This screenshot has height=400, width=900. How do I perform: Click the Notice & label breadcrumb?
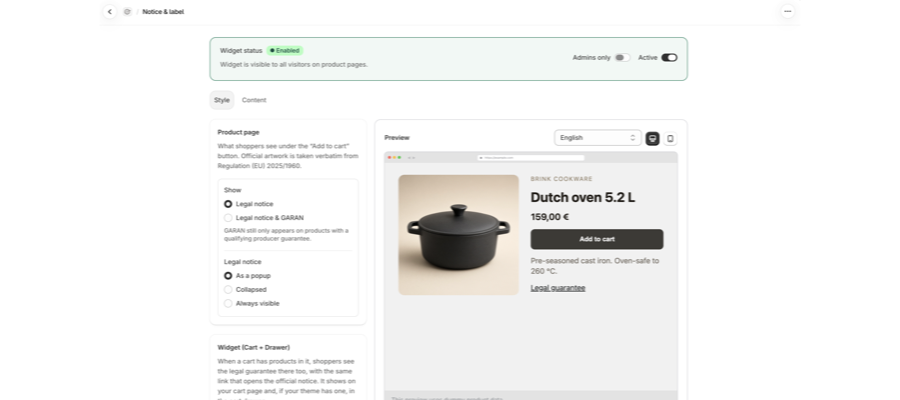[x=163, y=11]
